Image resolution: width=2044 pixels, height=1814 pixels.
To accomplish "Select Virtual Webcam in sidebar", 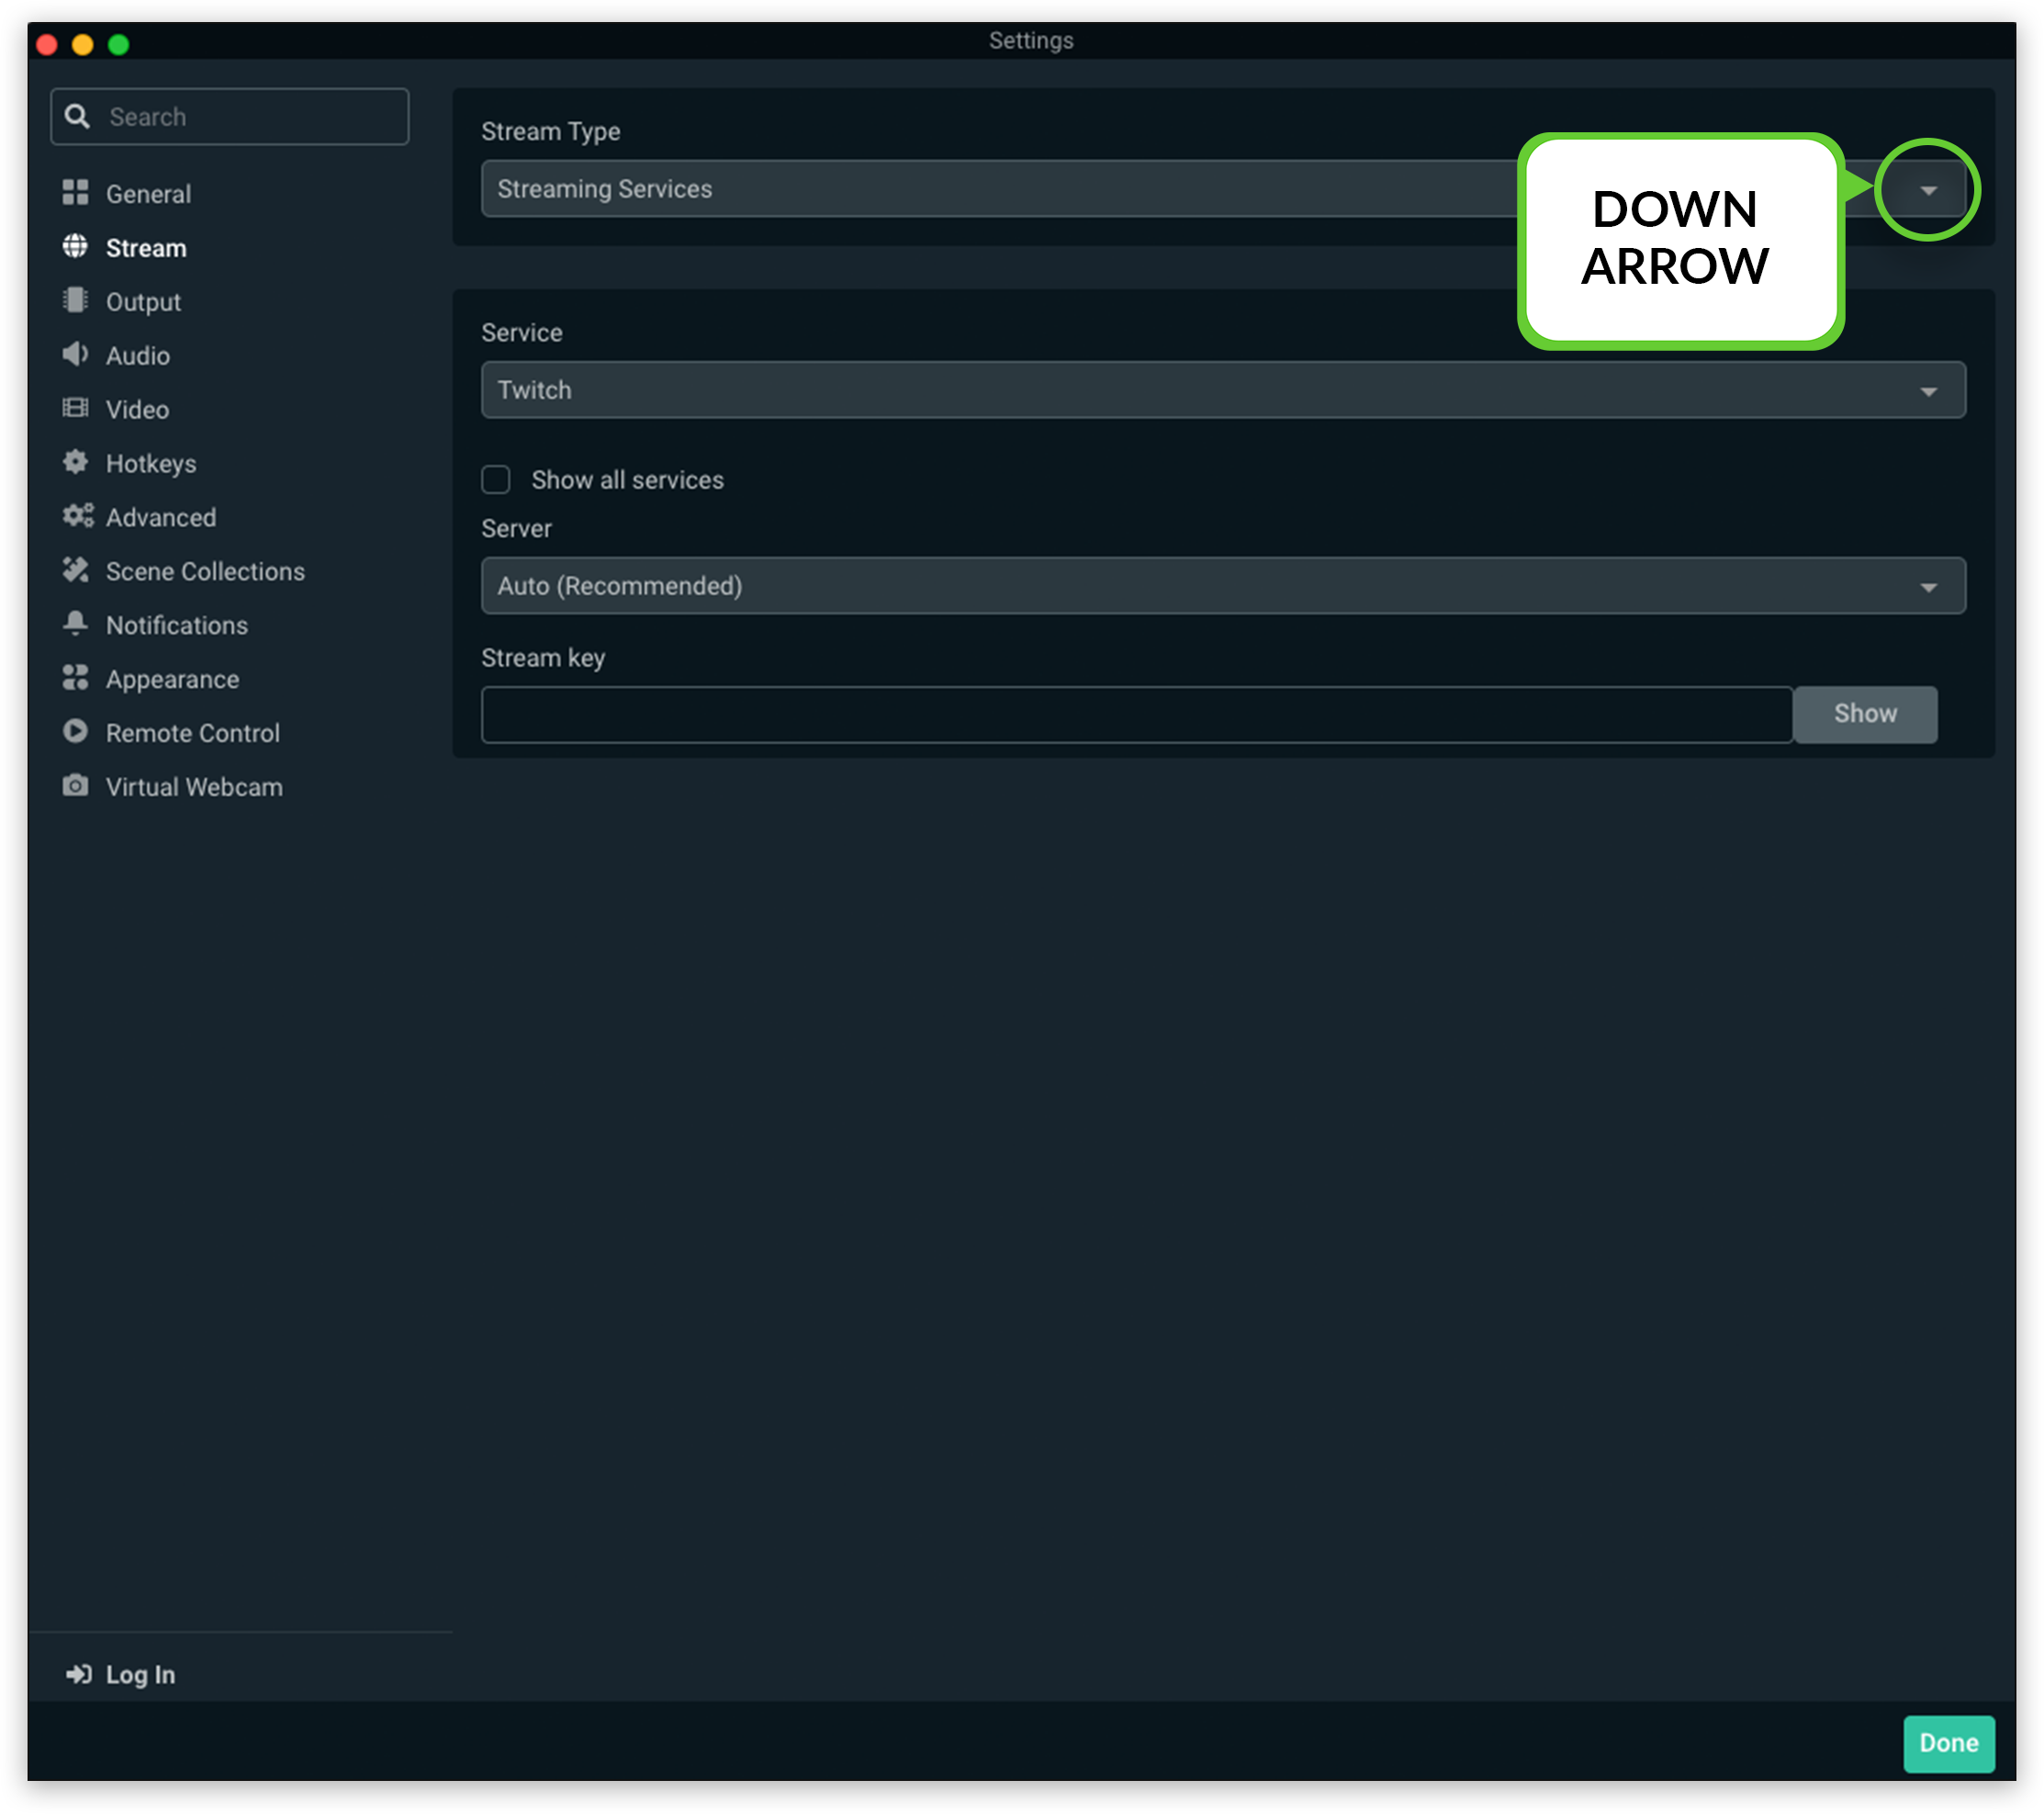I will (194, 788).
